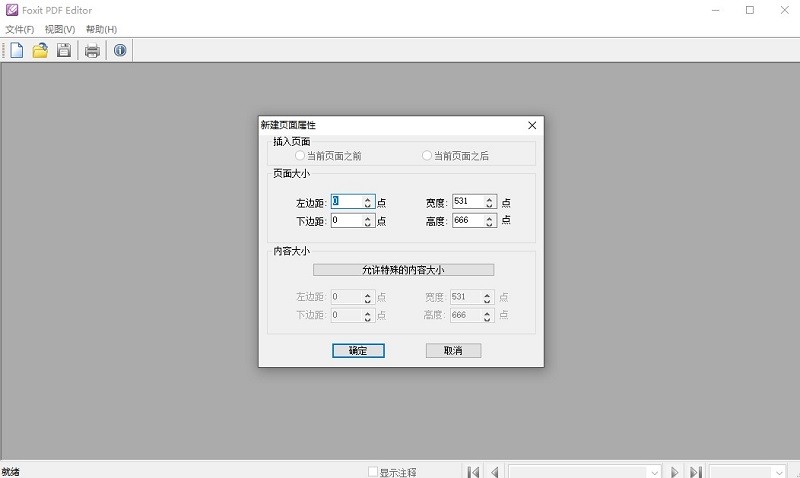Go to next page navigation arrow

pos(674,472)
